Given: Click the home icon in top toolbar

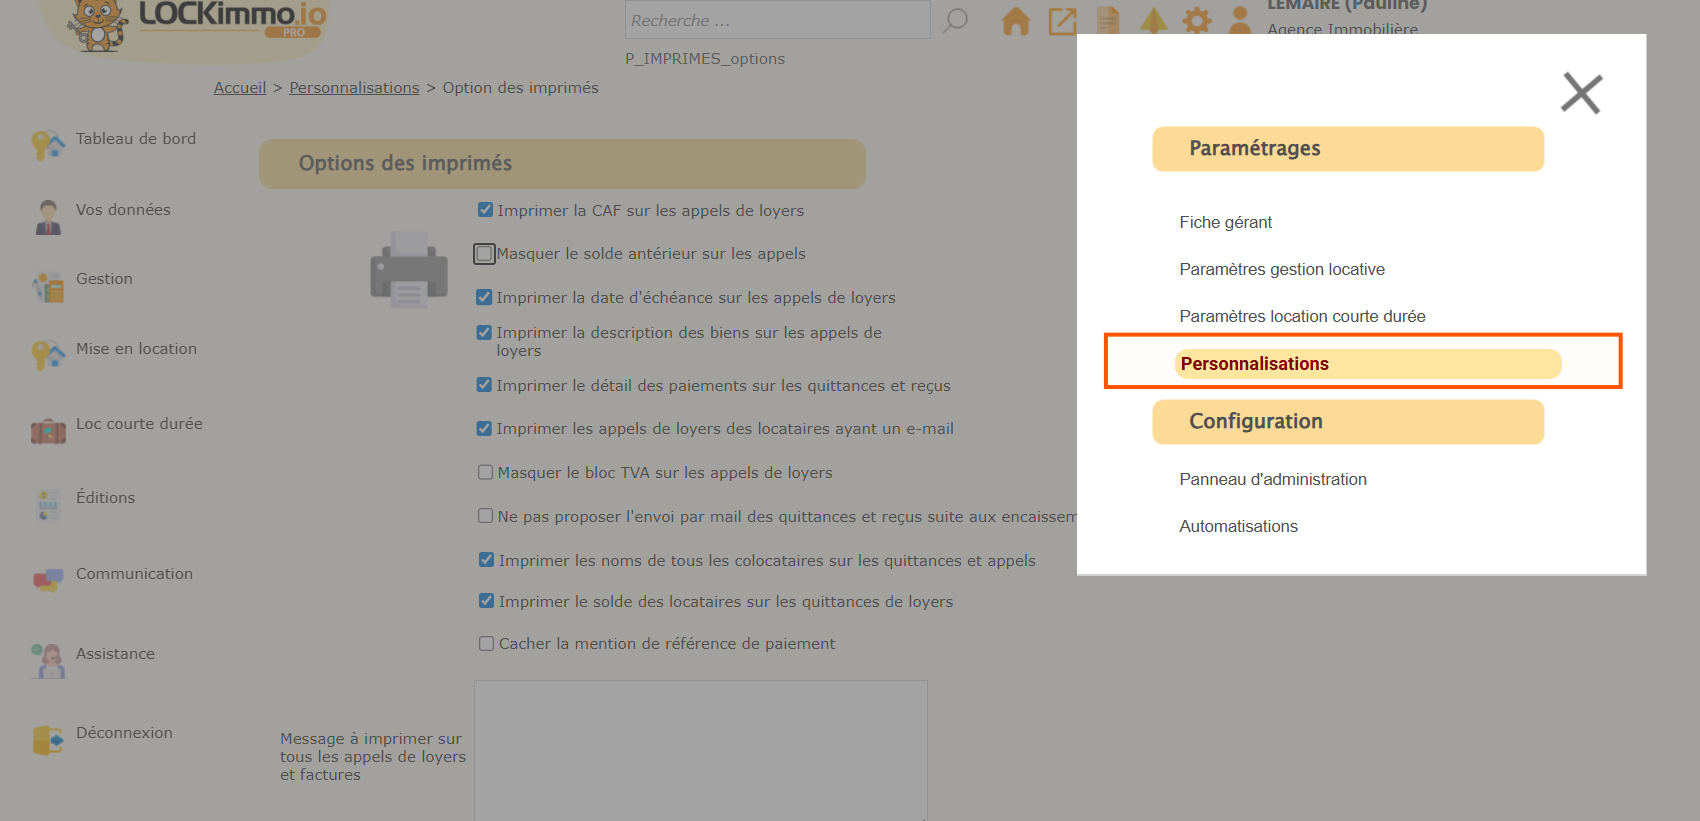Looking at the screenshot, I should (x=1015, y=21).
